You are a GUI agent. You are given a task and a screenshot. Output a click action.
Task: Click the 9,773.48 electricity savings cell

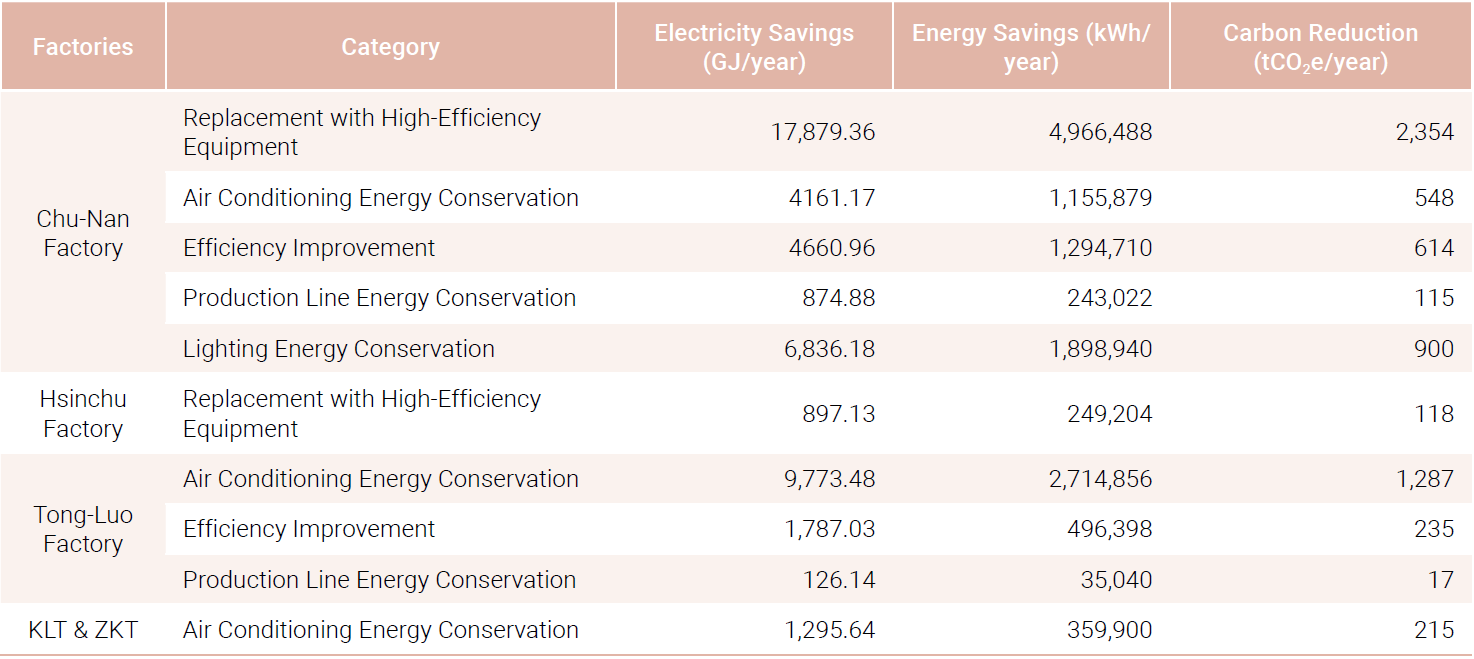pyautogui.click(x=830, y=479)
